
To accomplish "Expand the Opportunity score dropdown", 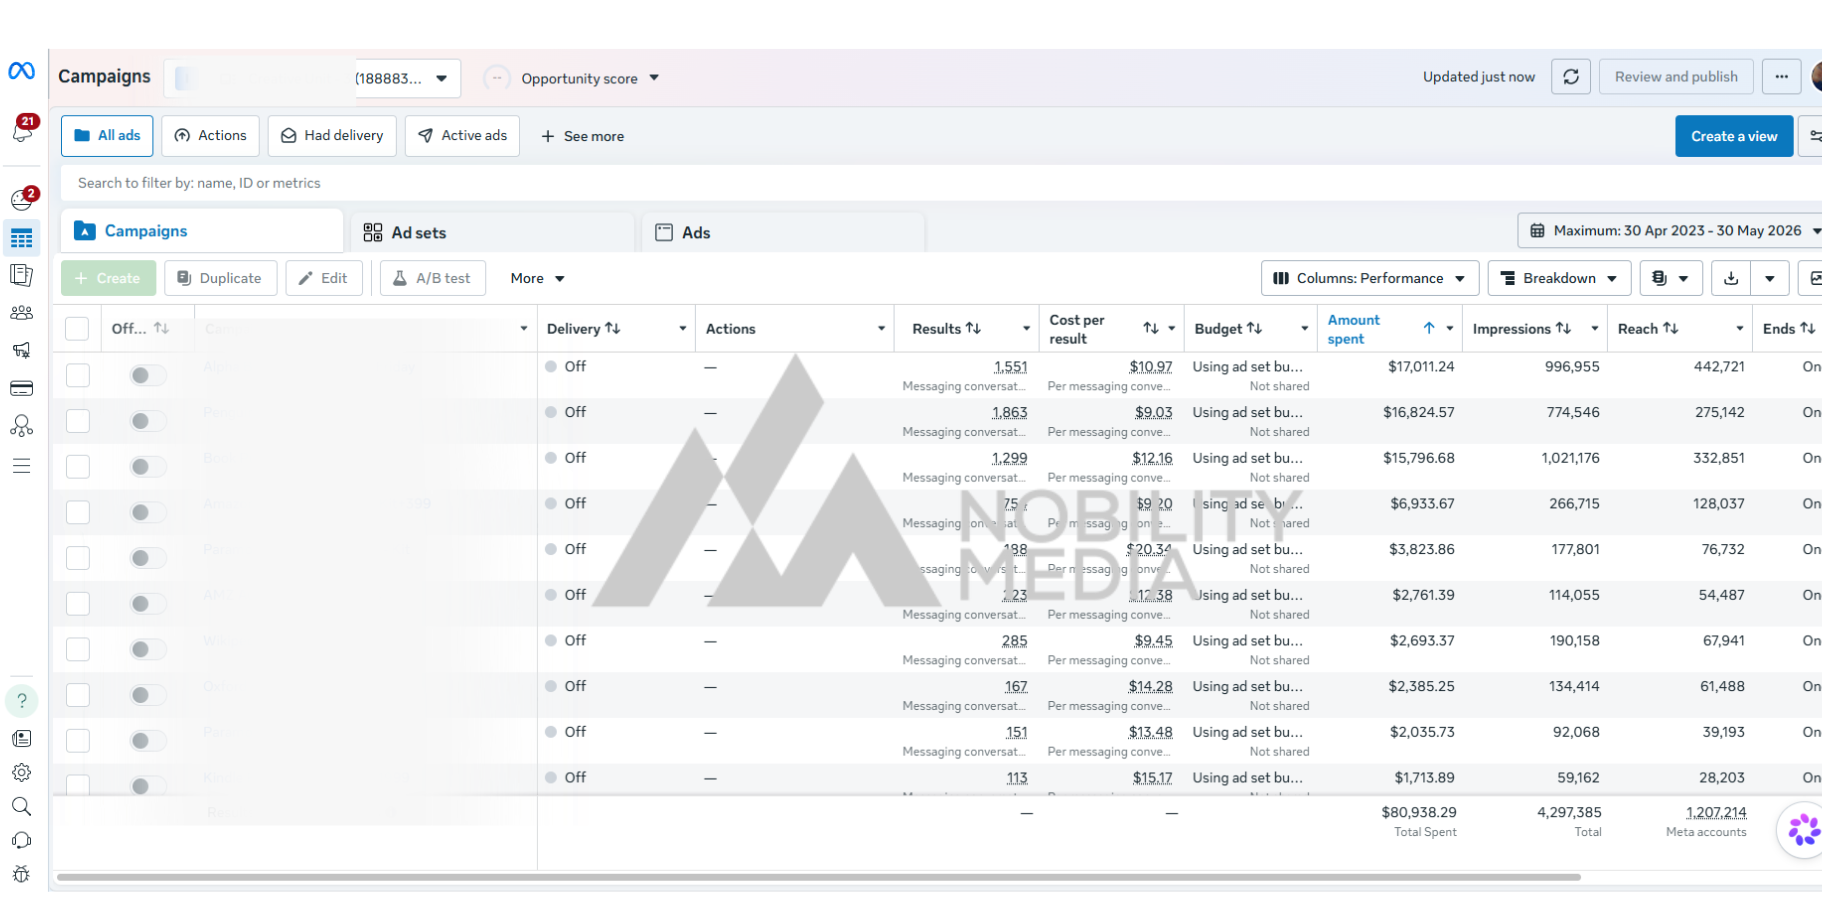I will (x=654, y=78).
